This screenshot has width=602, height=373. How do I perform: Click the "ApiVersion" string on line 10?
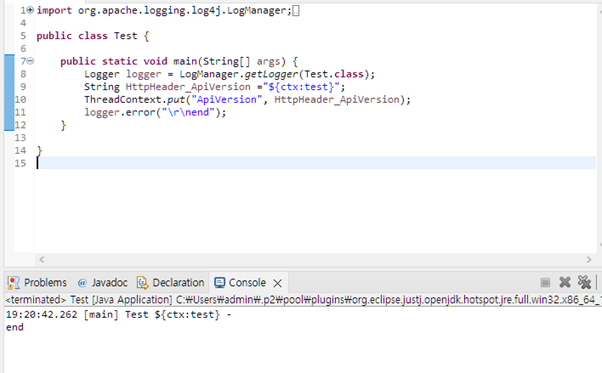(x=227, y=100)
